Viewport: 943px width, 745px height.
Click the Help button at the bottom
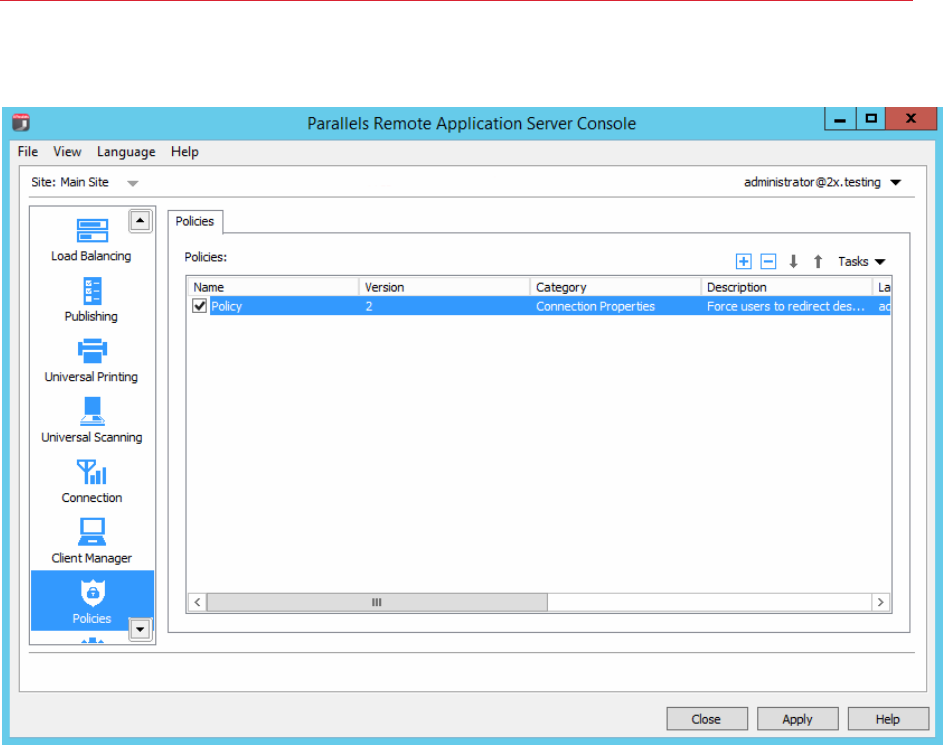click(888, 719)
